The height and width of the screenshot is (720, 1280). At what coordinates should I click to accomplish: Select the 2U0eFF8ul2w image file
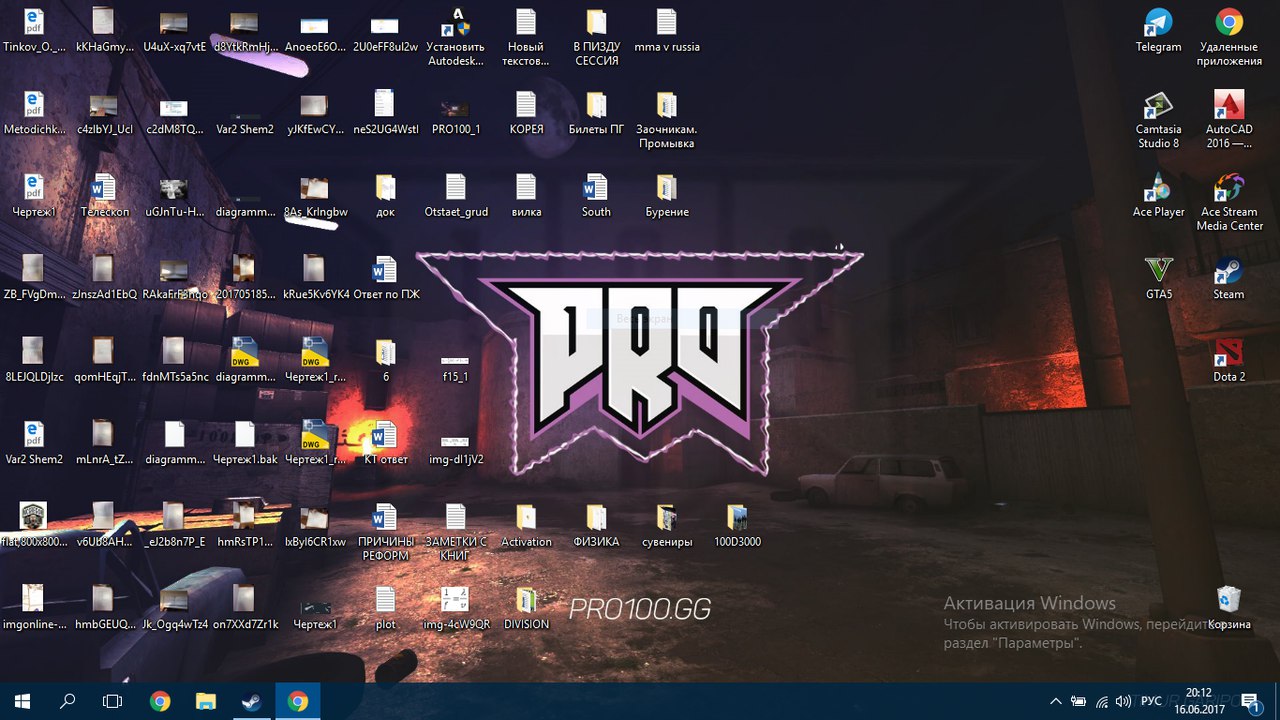pyautogui.click(x=385, y=32)
